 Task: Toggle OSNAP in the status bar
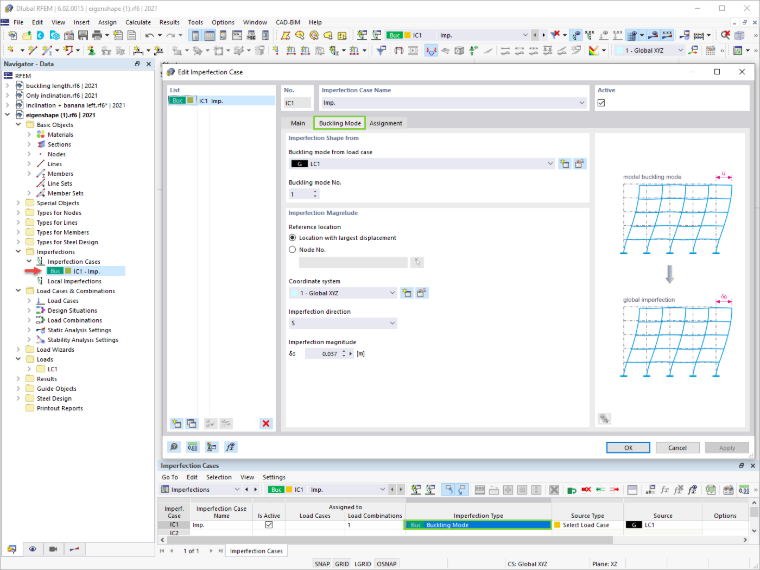coord(386,564)
